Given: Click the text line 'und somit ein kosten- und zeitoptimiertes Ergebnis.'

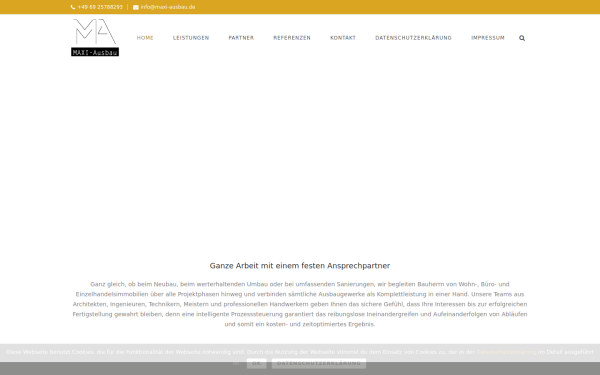Looking at the screenshot, I should [x=300, y=324].
